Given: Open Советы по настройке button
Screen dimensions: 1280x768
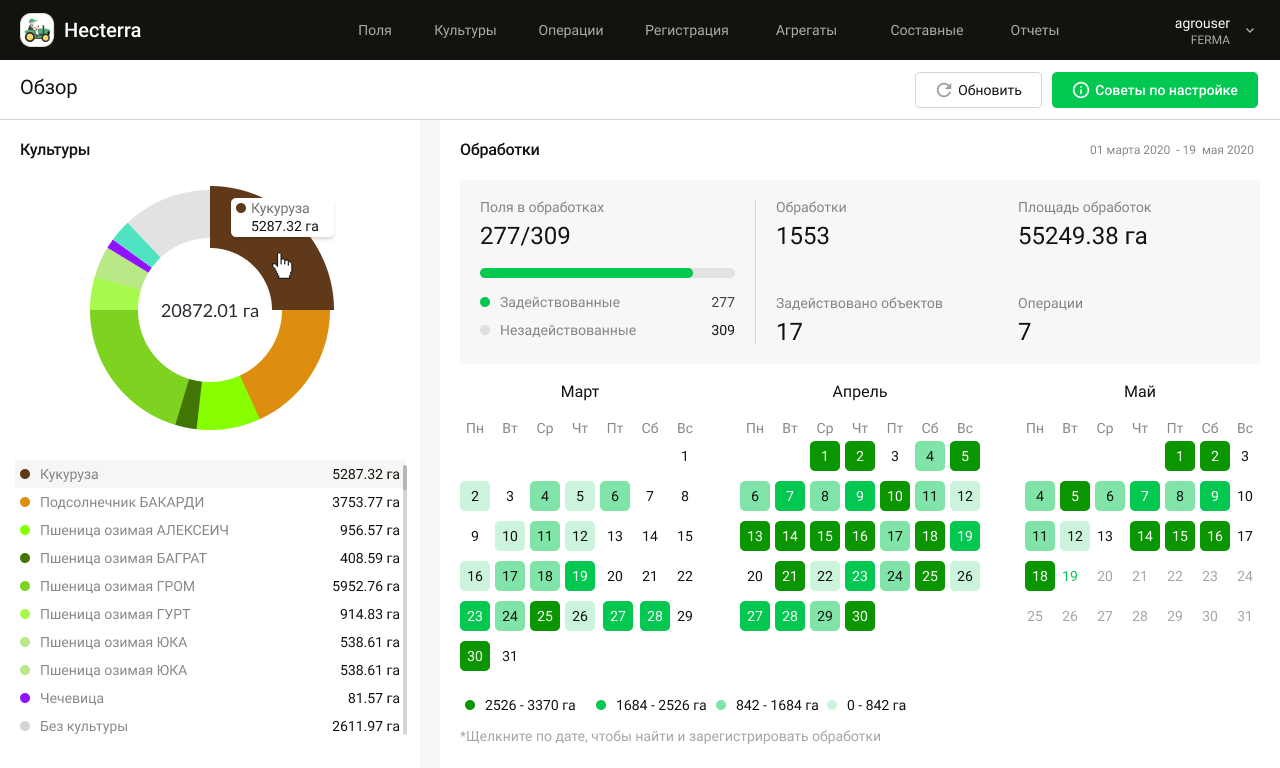Looking at the screenshot, I should click(1154, 90).
